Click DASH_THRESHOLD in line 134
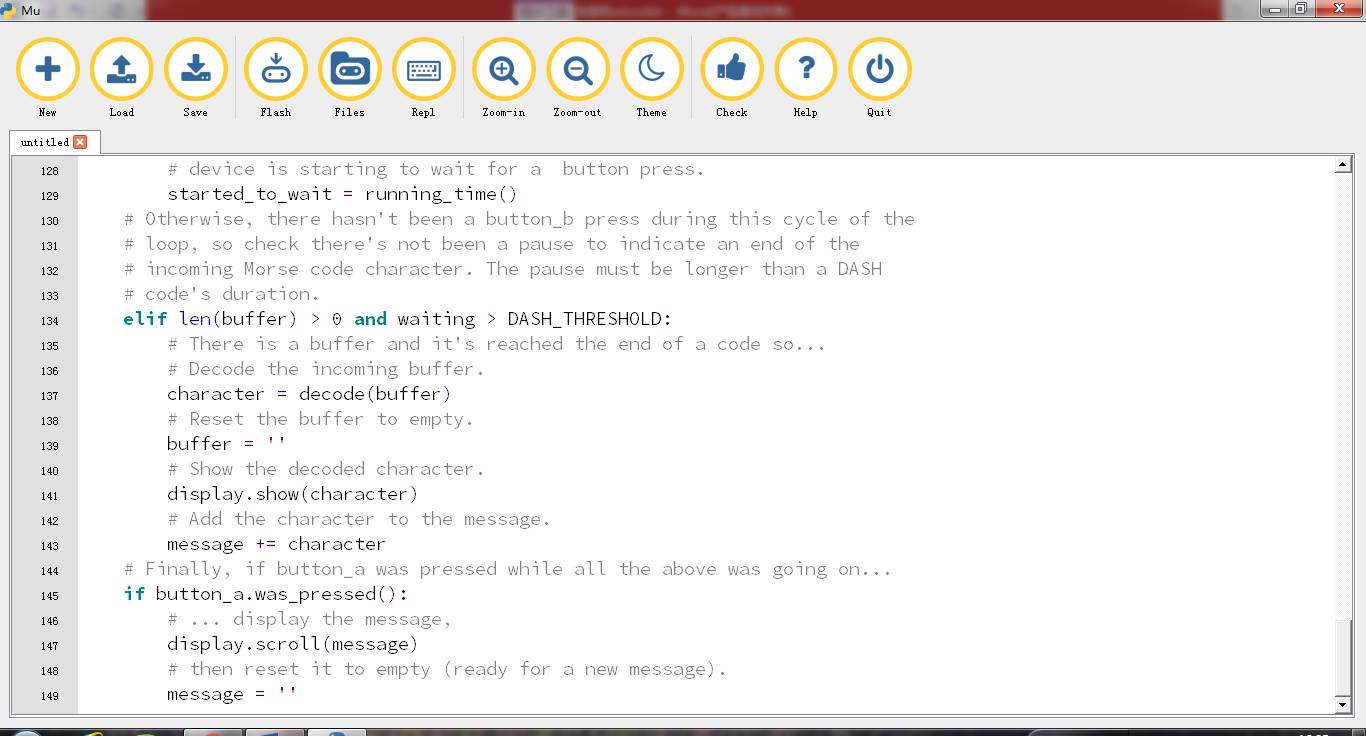1366x736 pixels. pyautogui.click(x=585, y=319)
